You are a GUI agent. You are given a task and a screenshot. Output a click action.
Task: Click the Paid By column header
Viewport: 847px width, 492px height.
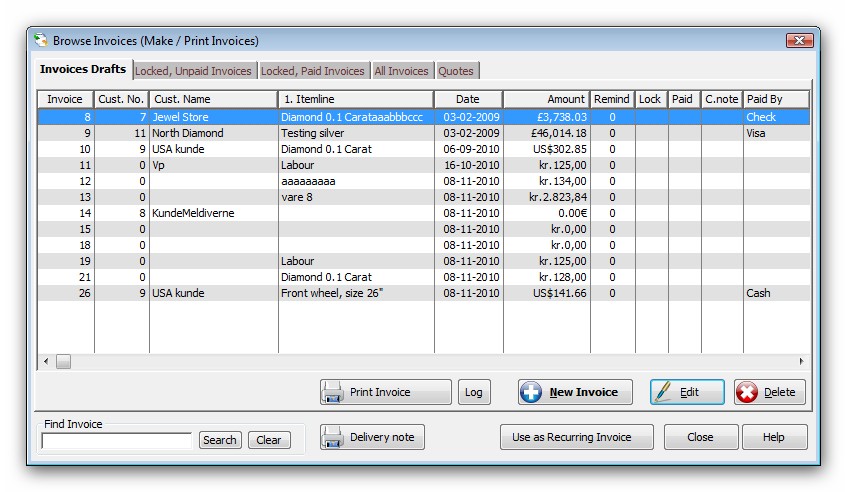pos(776,99)
